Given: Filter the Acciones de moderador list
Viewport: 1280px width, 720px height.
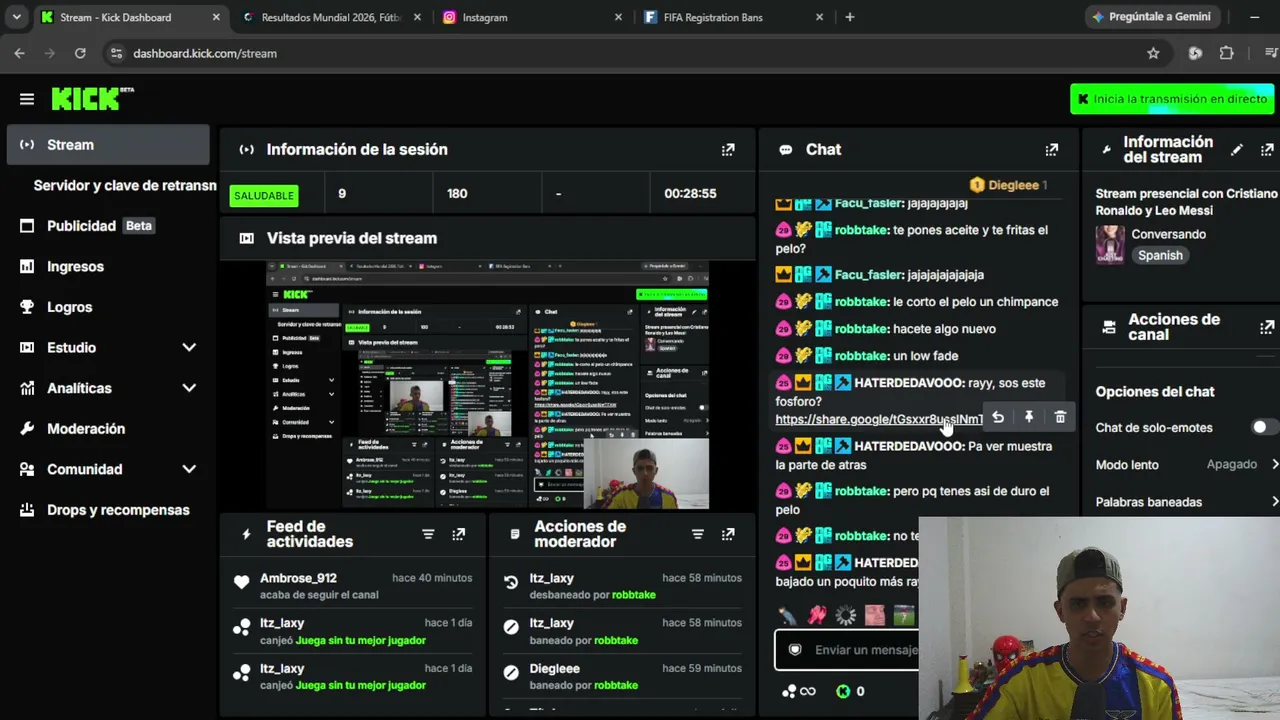Looking at the screenshot, I should (698, 534).
